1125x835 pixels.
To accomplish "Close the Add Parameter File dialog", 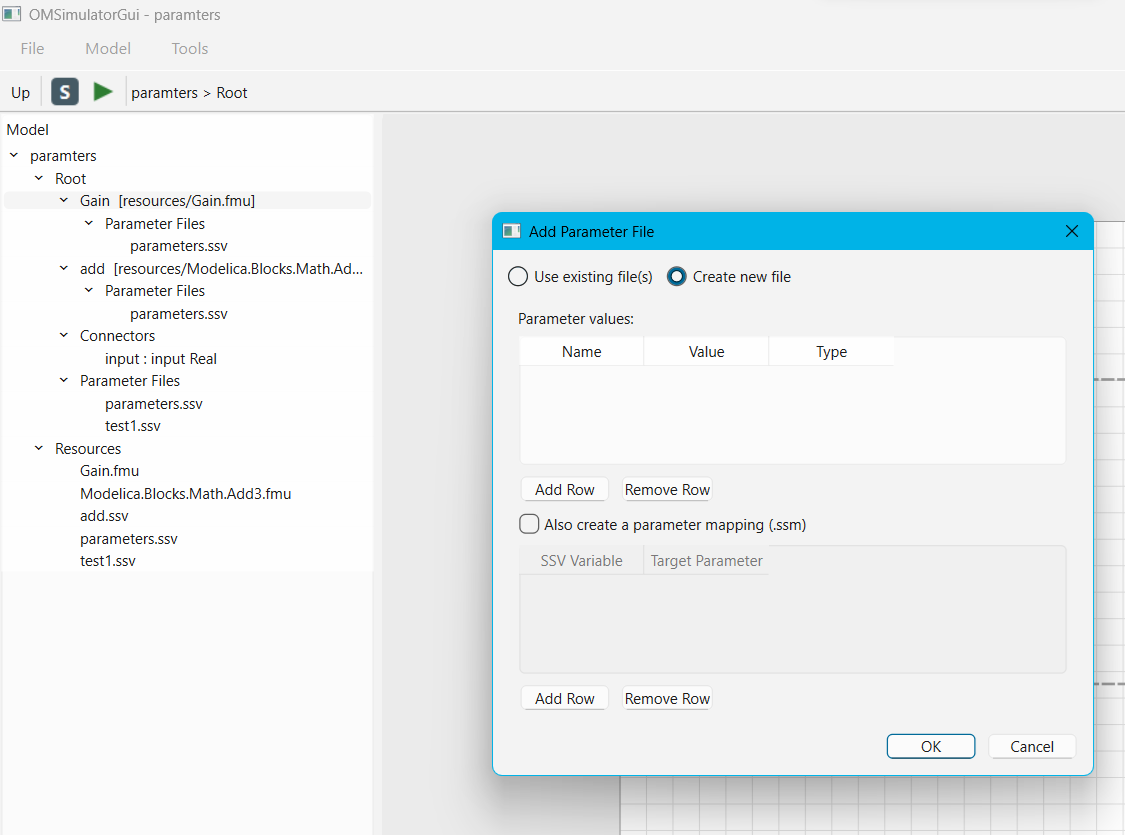I will click(1071, 231).
